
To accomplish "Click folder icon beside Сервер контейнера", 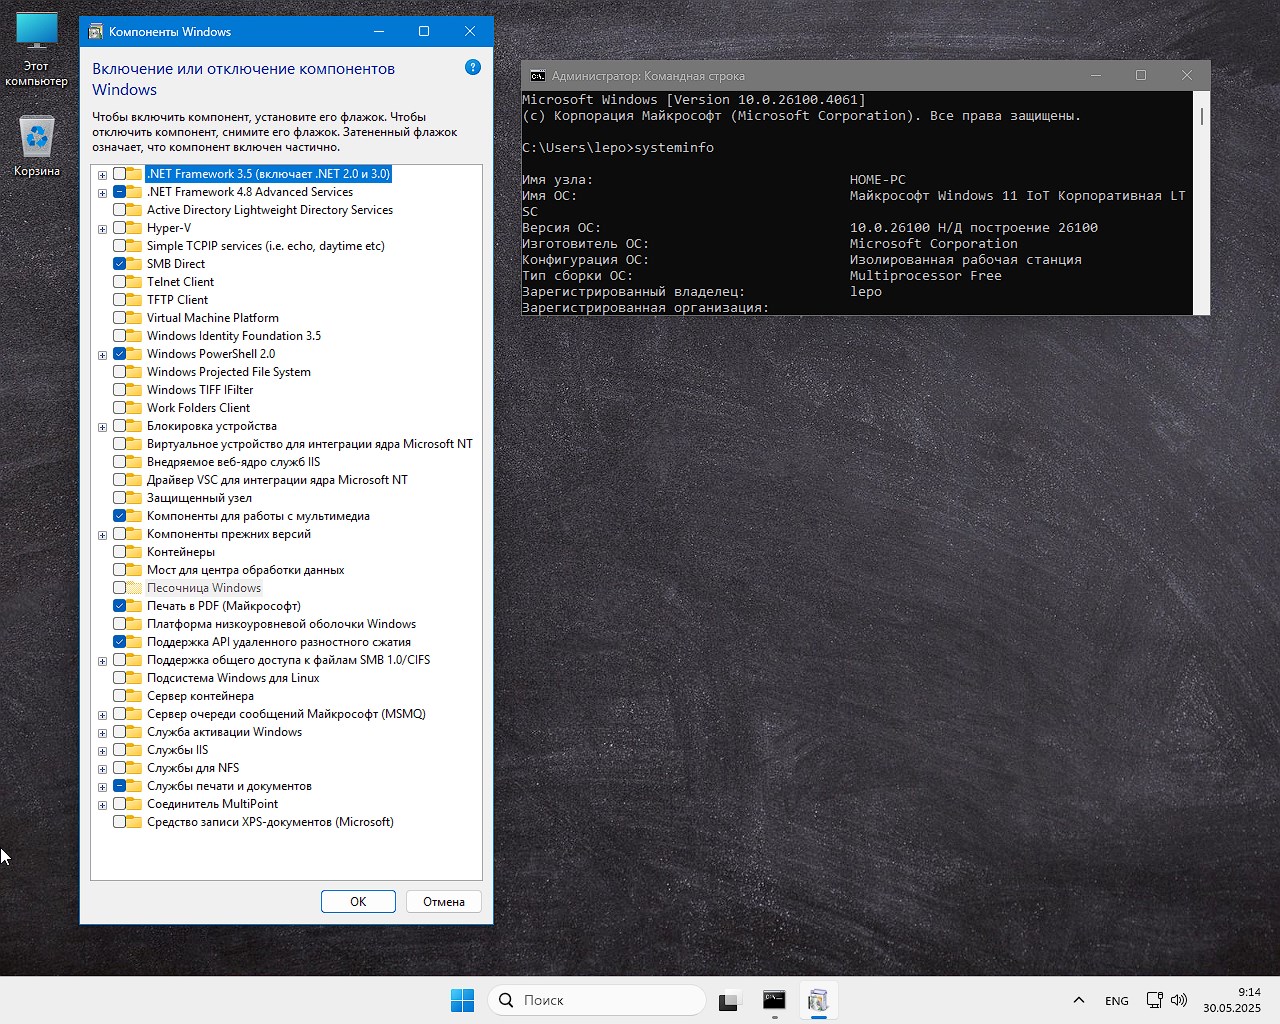I will 134,696.
